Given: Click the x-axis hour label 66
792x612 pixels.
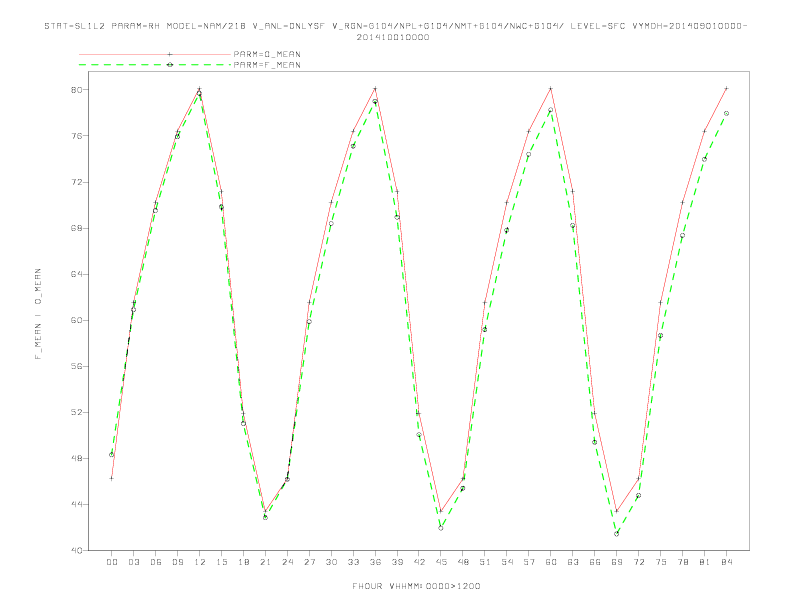Looking at the screenshot, I should click(595, 562).
